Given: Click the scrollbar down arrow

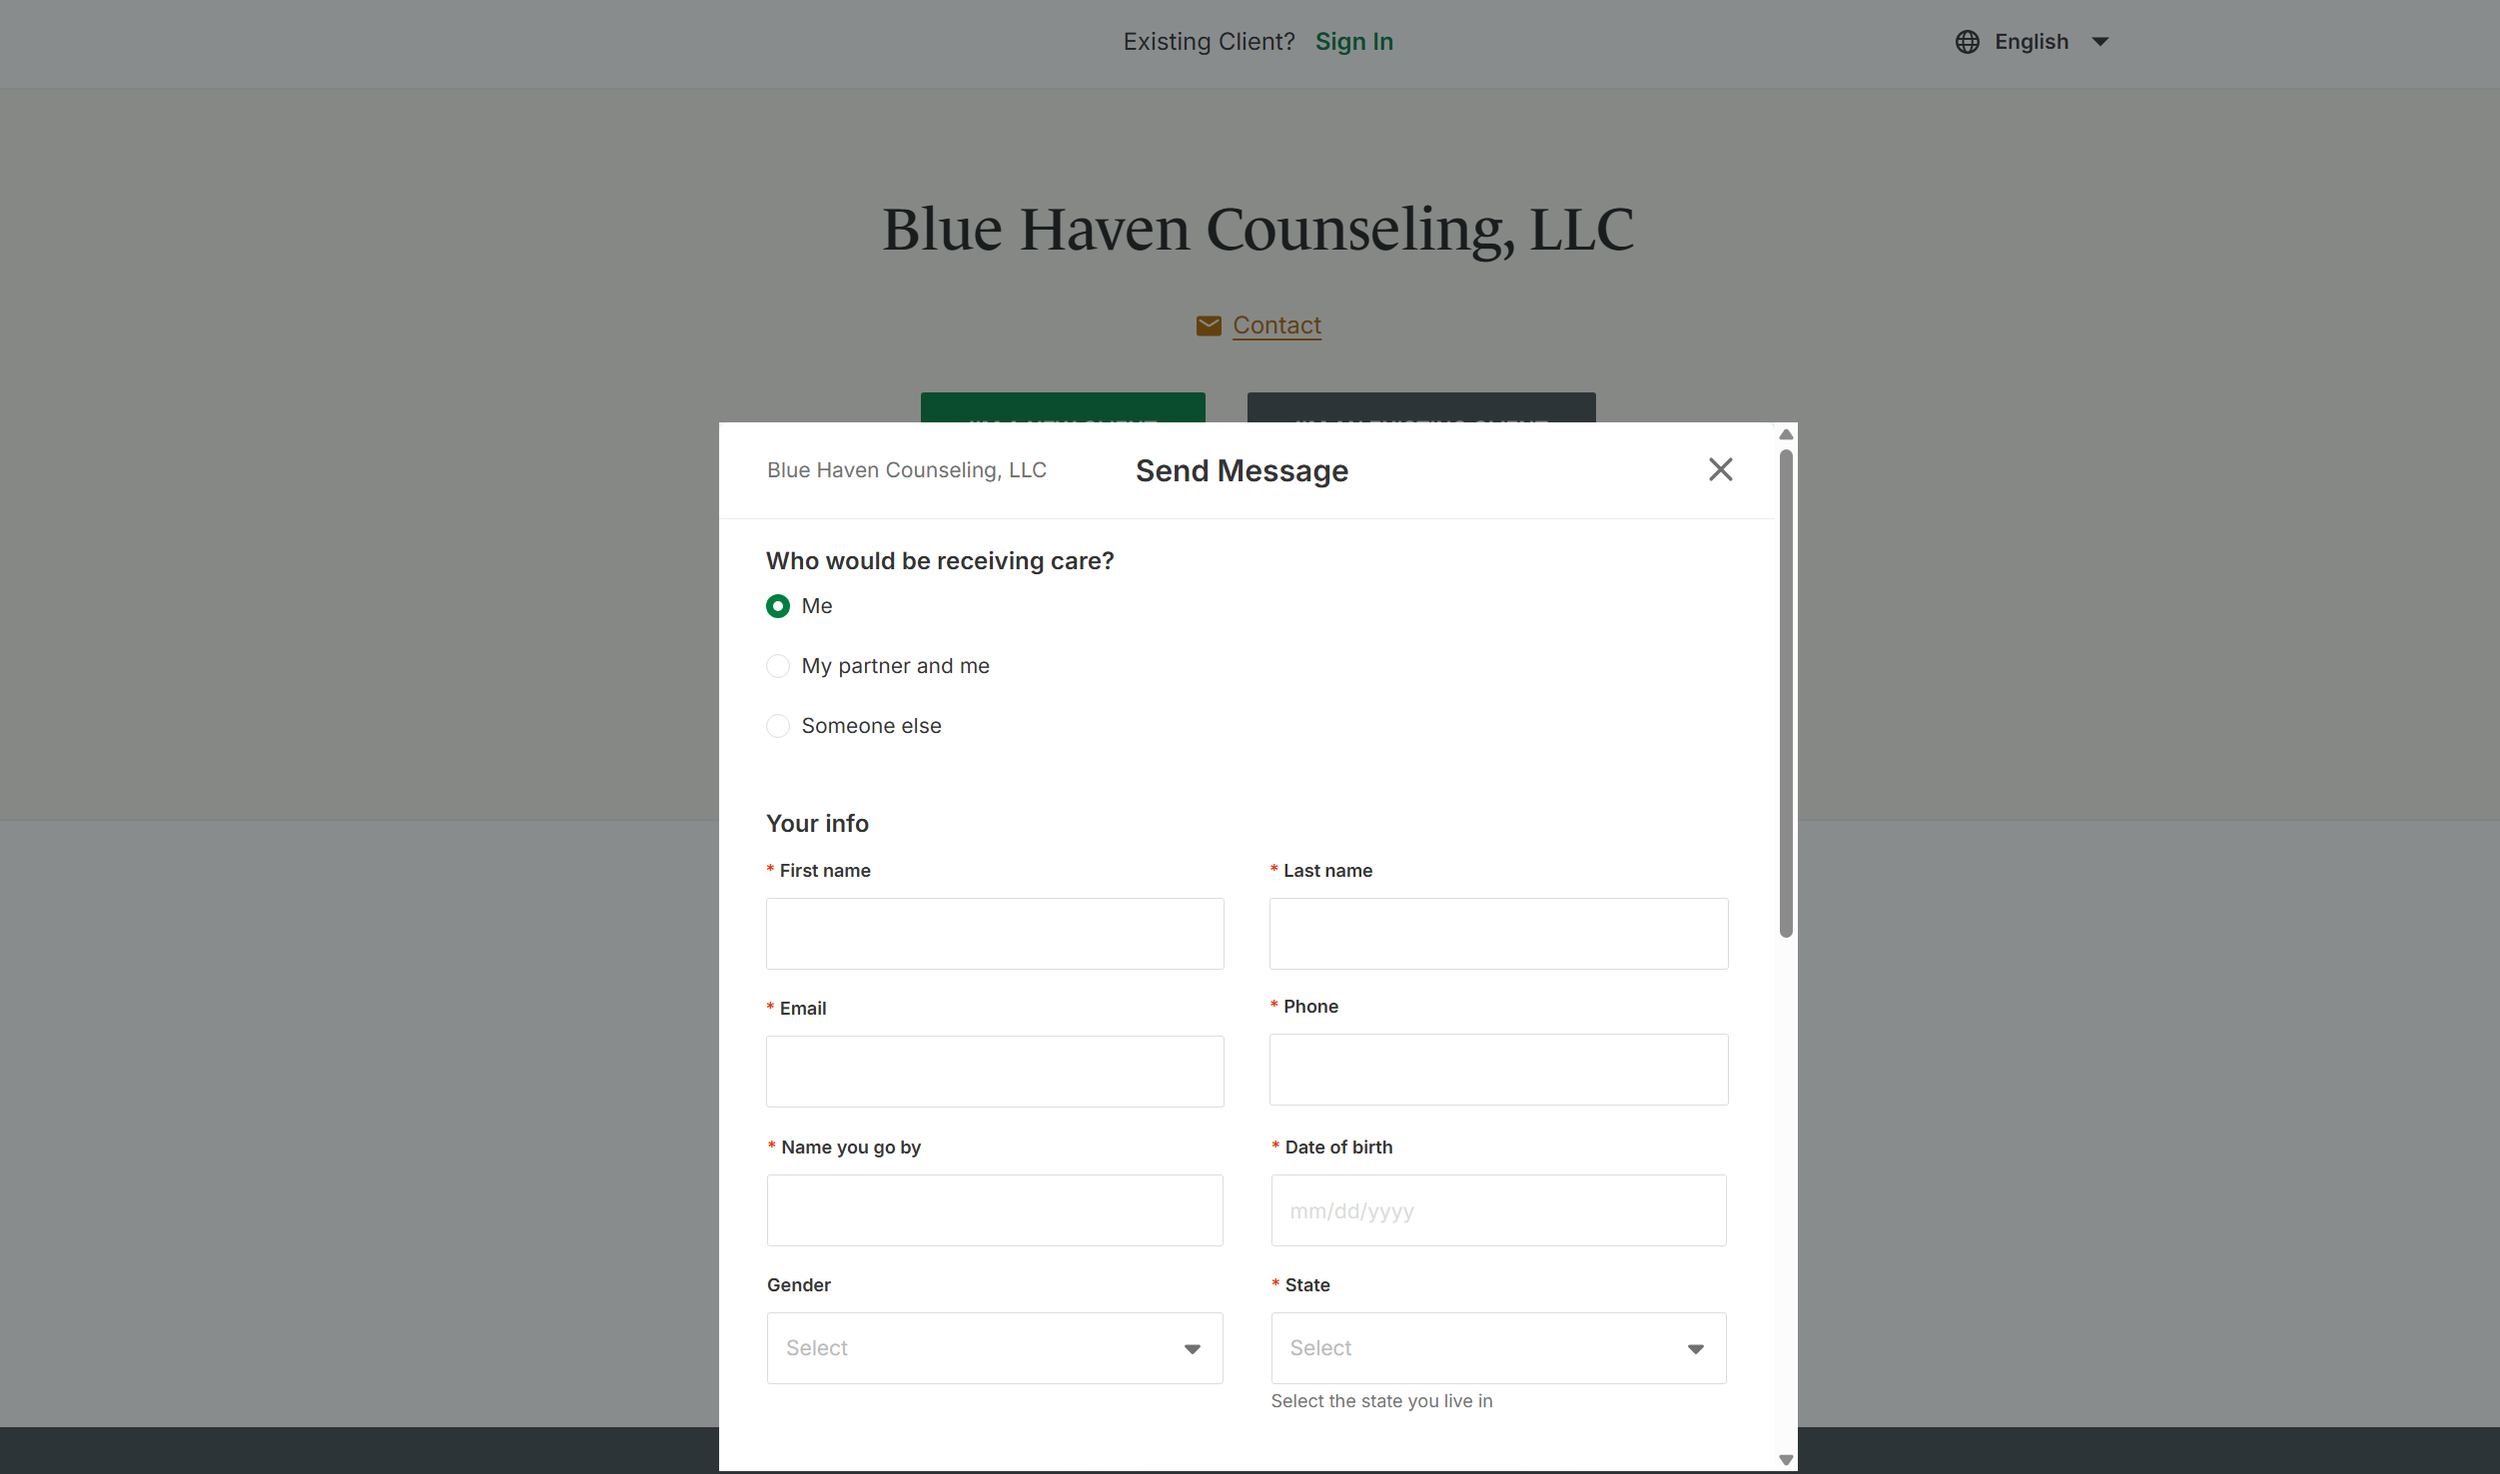Looking at the screenshot, I should [x=1786, y=1460].
